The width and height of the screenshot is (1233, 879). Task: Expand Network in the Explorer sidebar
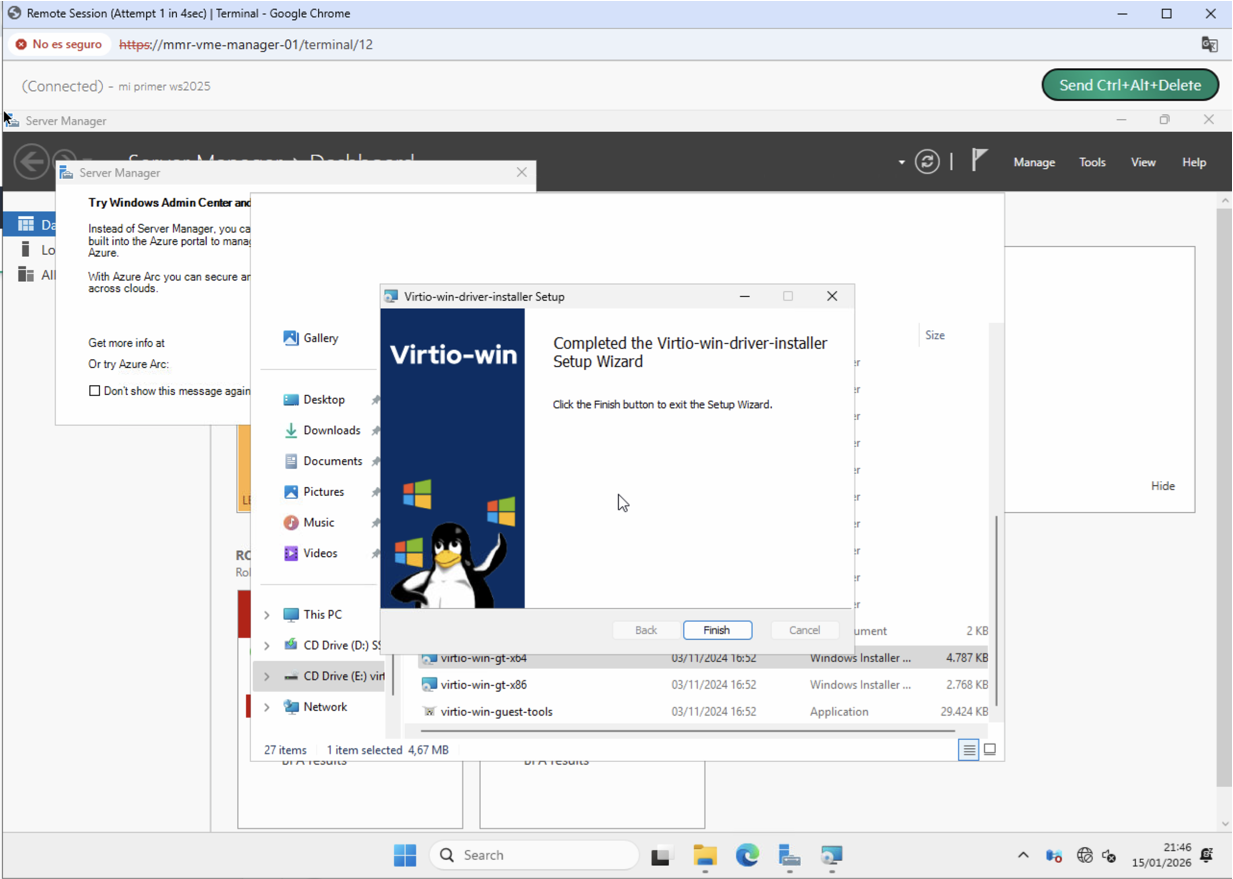coord(266,706)
